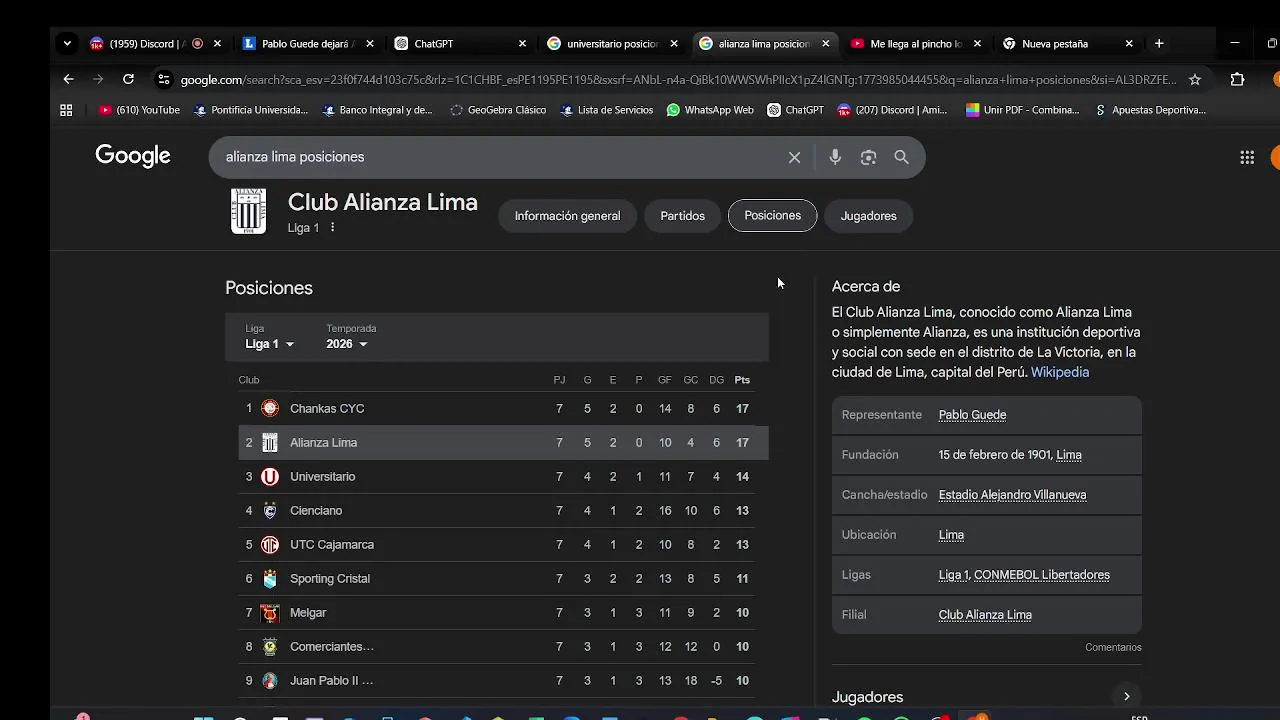Viewport: 1280px width, 720px height.
Task: Open the bookmarks apps grid icon
Action: click(66, 110)
